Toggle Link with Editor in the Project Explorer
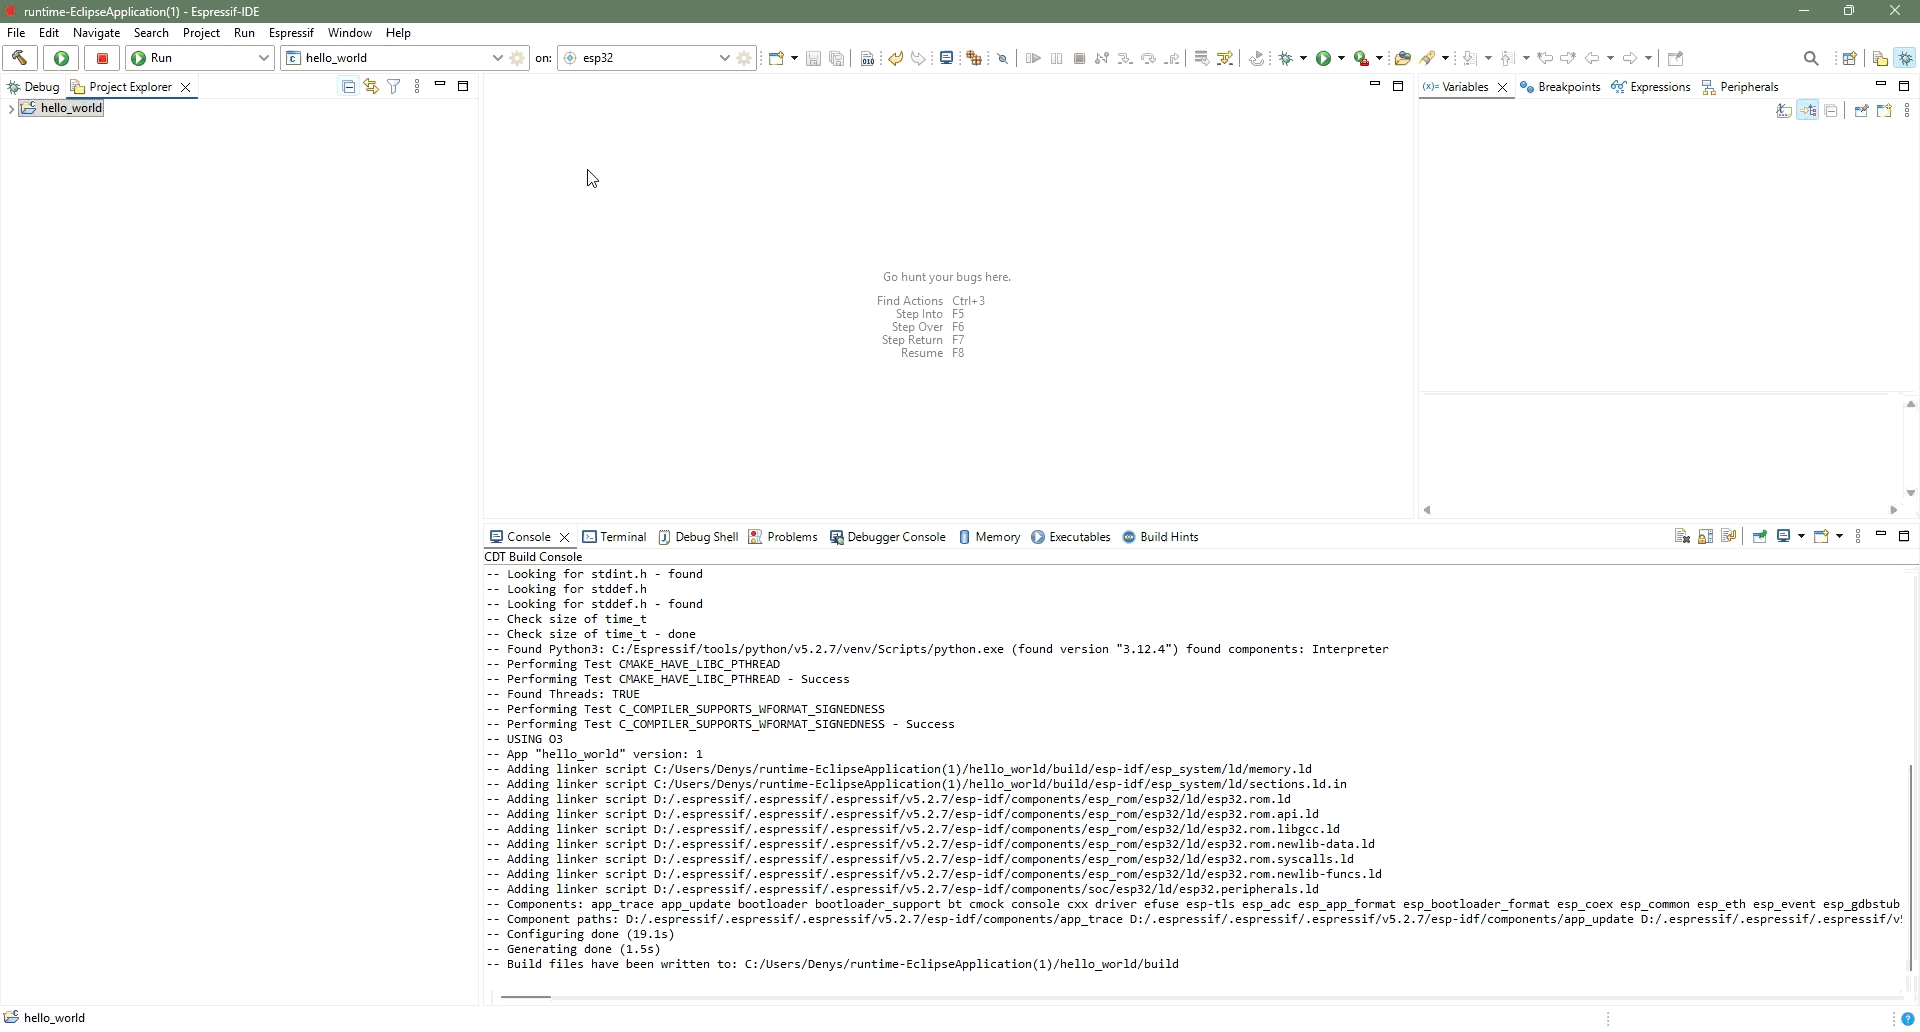 (371, 87)
